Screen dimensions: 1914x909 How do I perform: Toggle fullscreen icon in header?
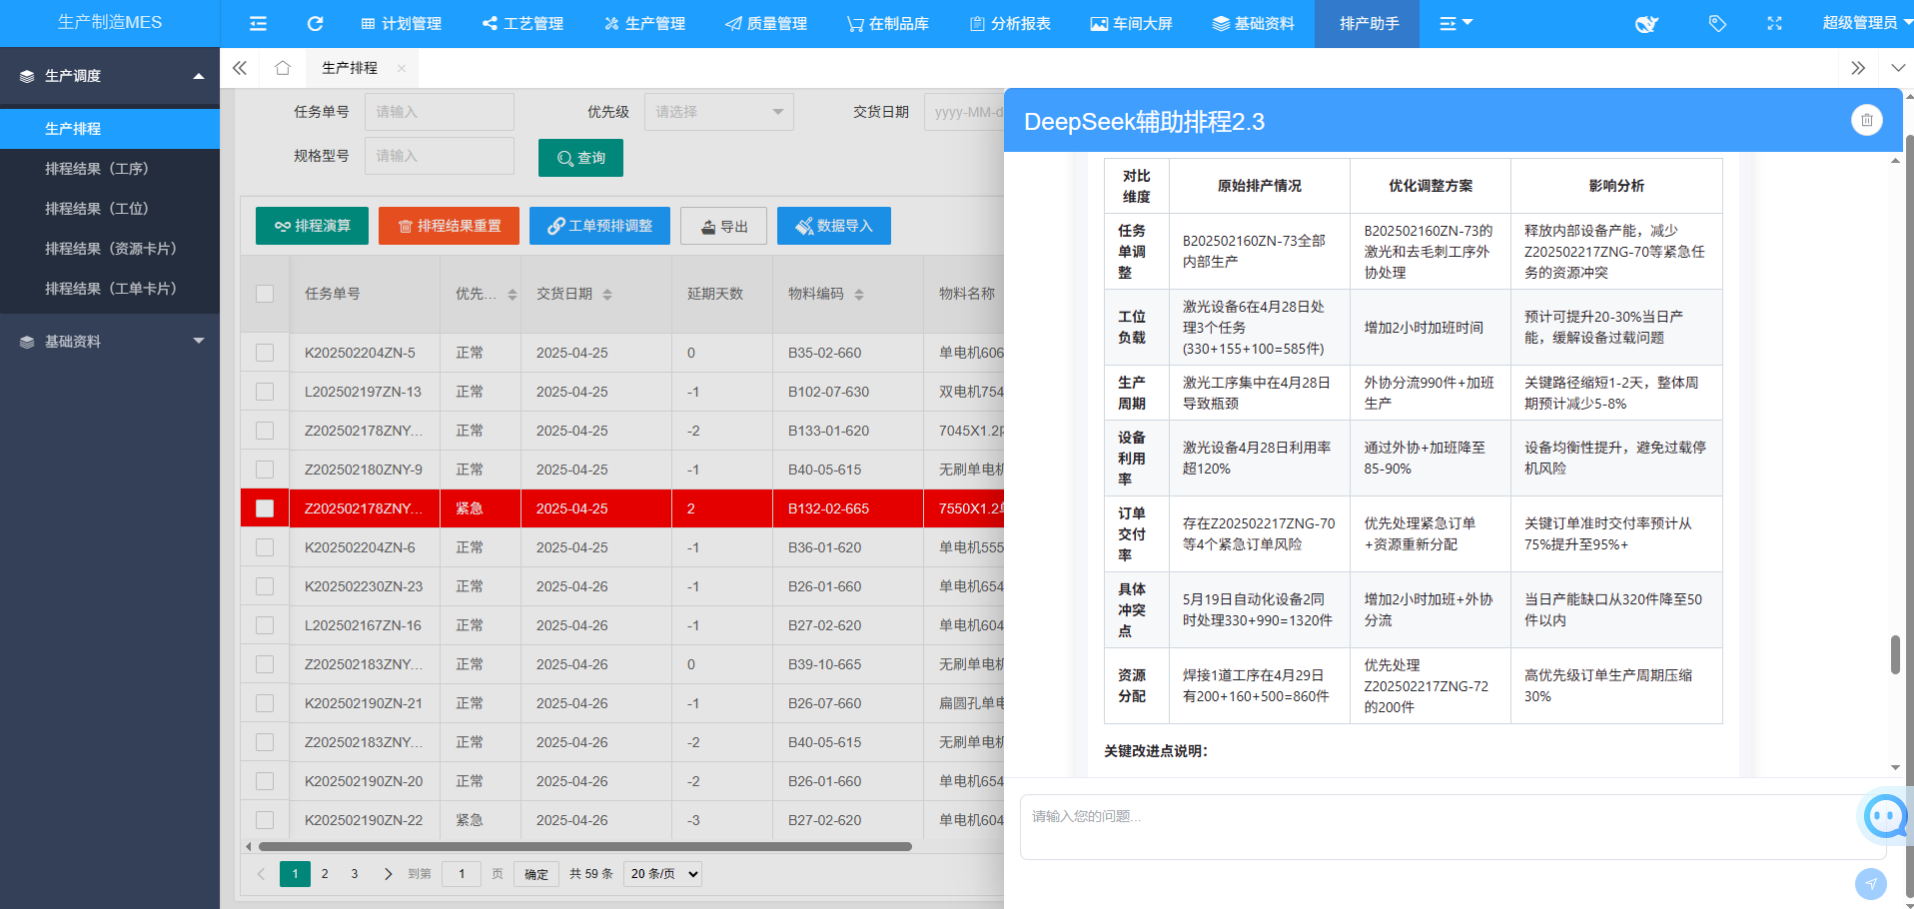(1774, 23)
